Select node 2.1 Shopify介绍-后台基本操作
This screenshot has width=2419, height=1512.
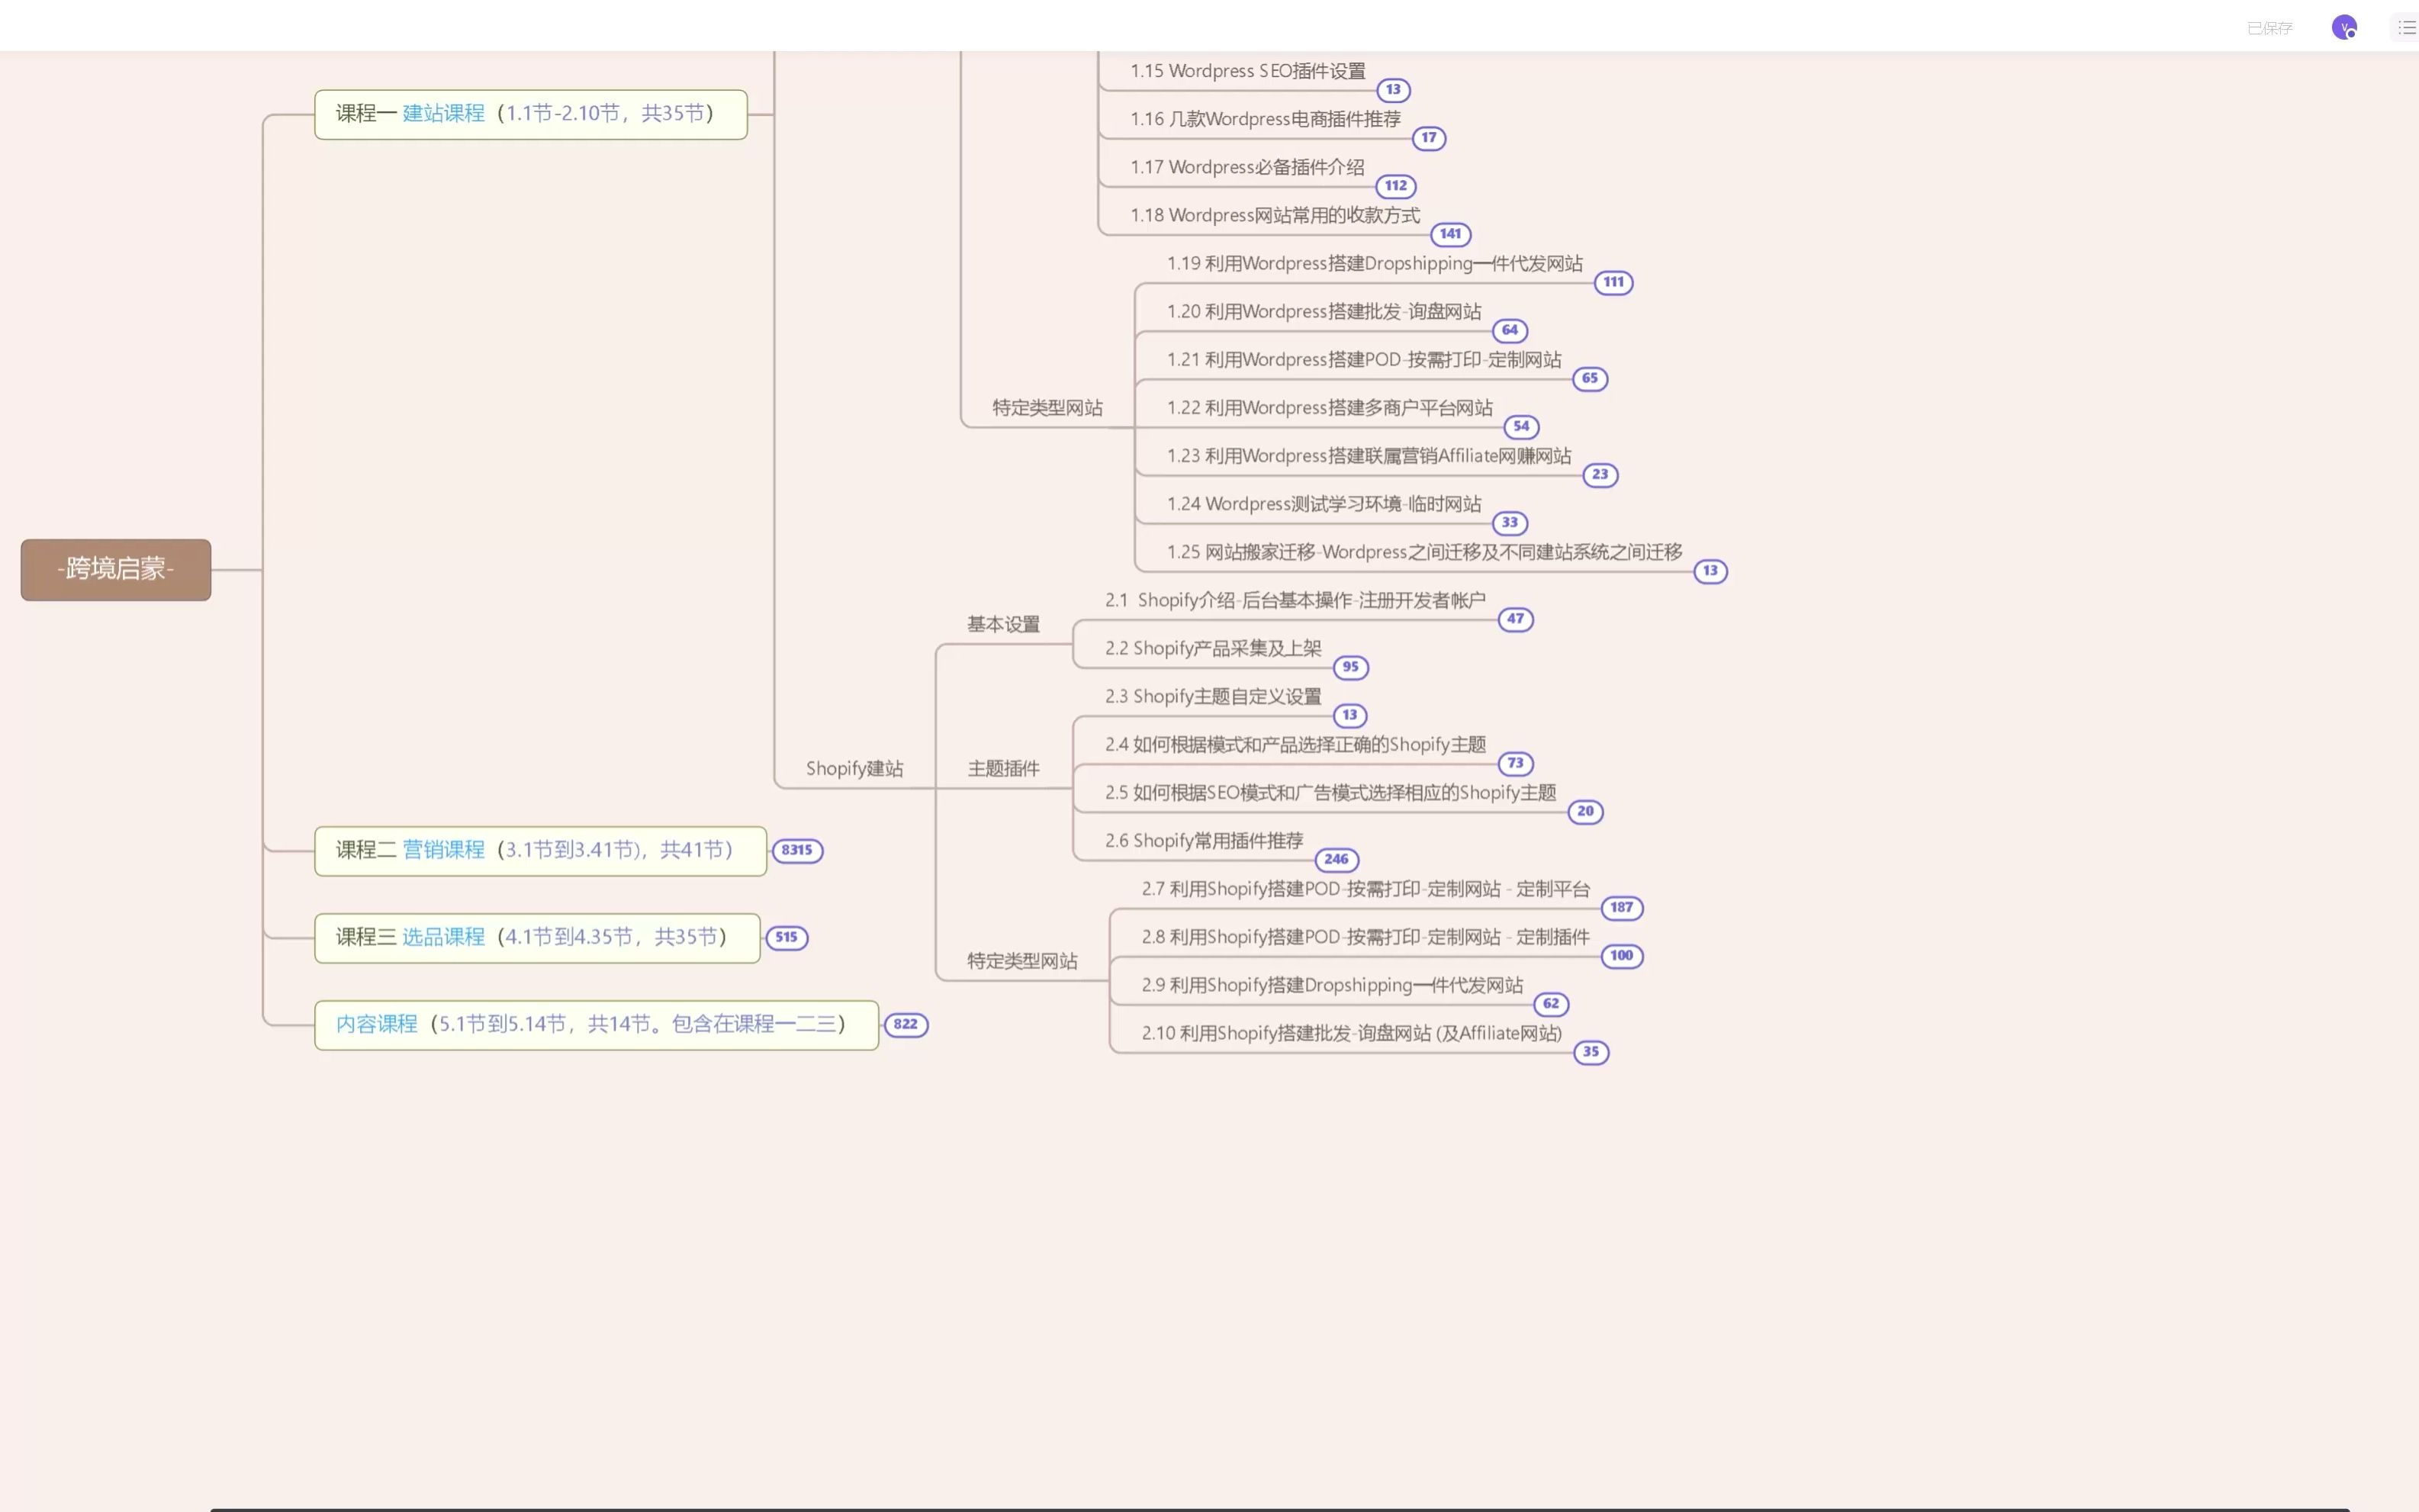pos(1295,599)
